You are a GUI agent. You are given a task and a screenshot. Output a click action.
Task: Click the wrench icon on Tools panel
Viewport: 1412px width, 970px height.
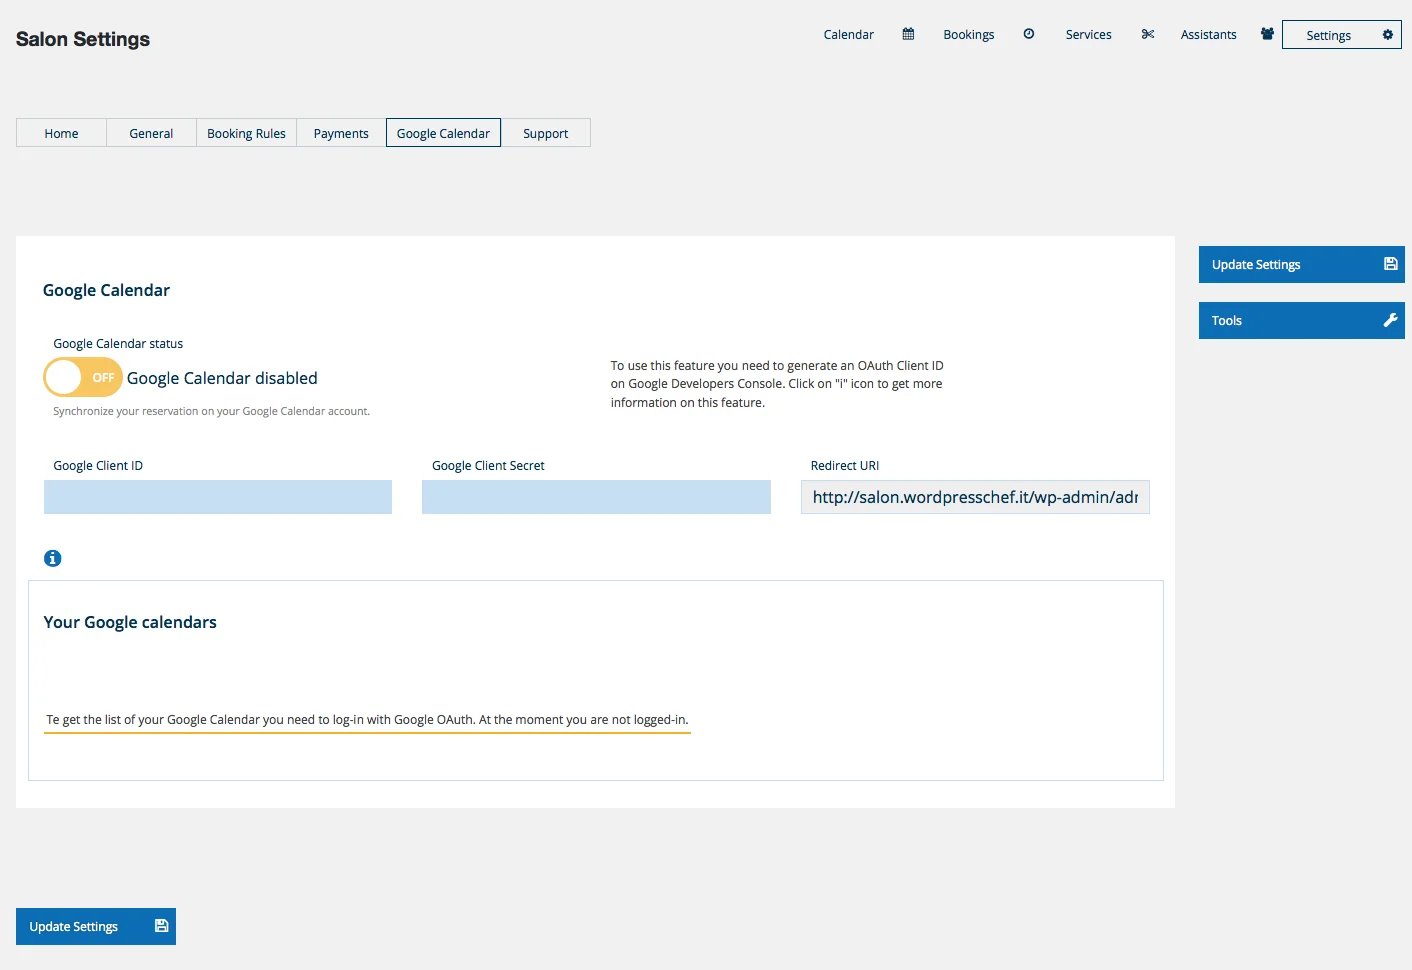click(1390, 320)
